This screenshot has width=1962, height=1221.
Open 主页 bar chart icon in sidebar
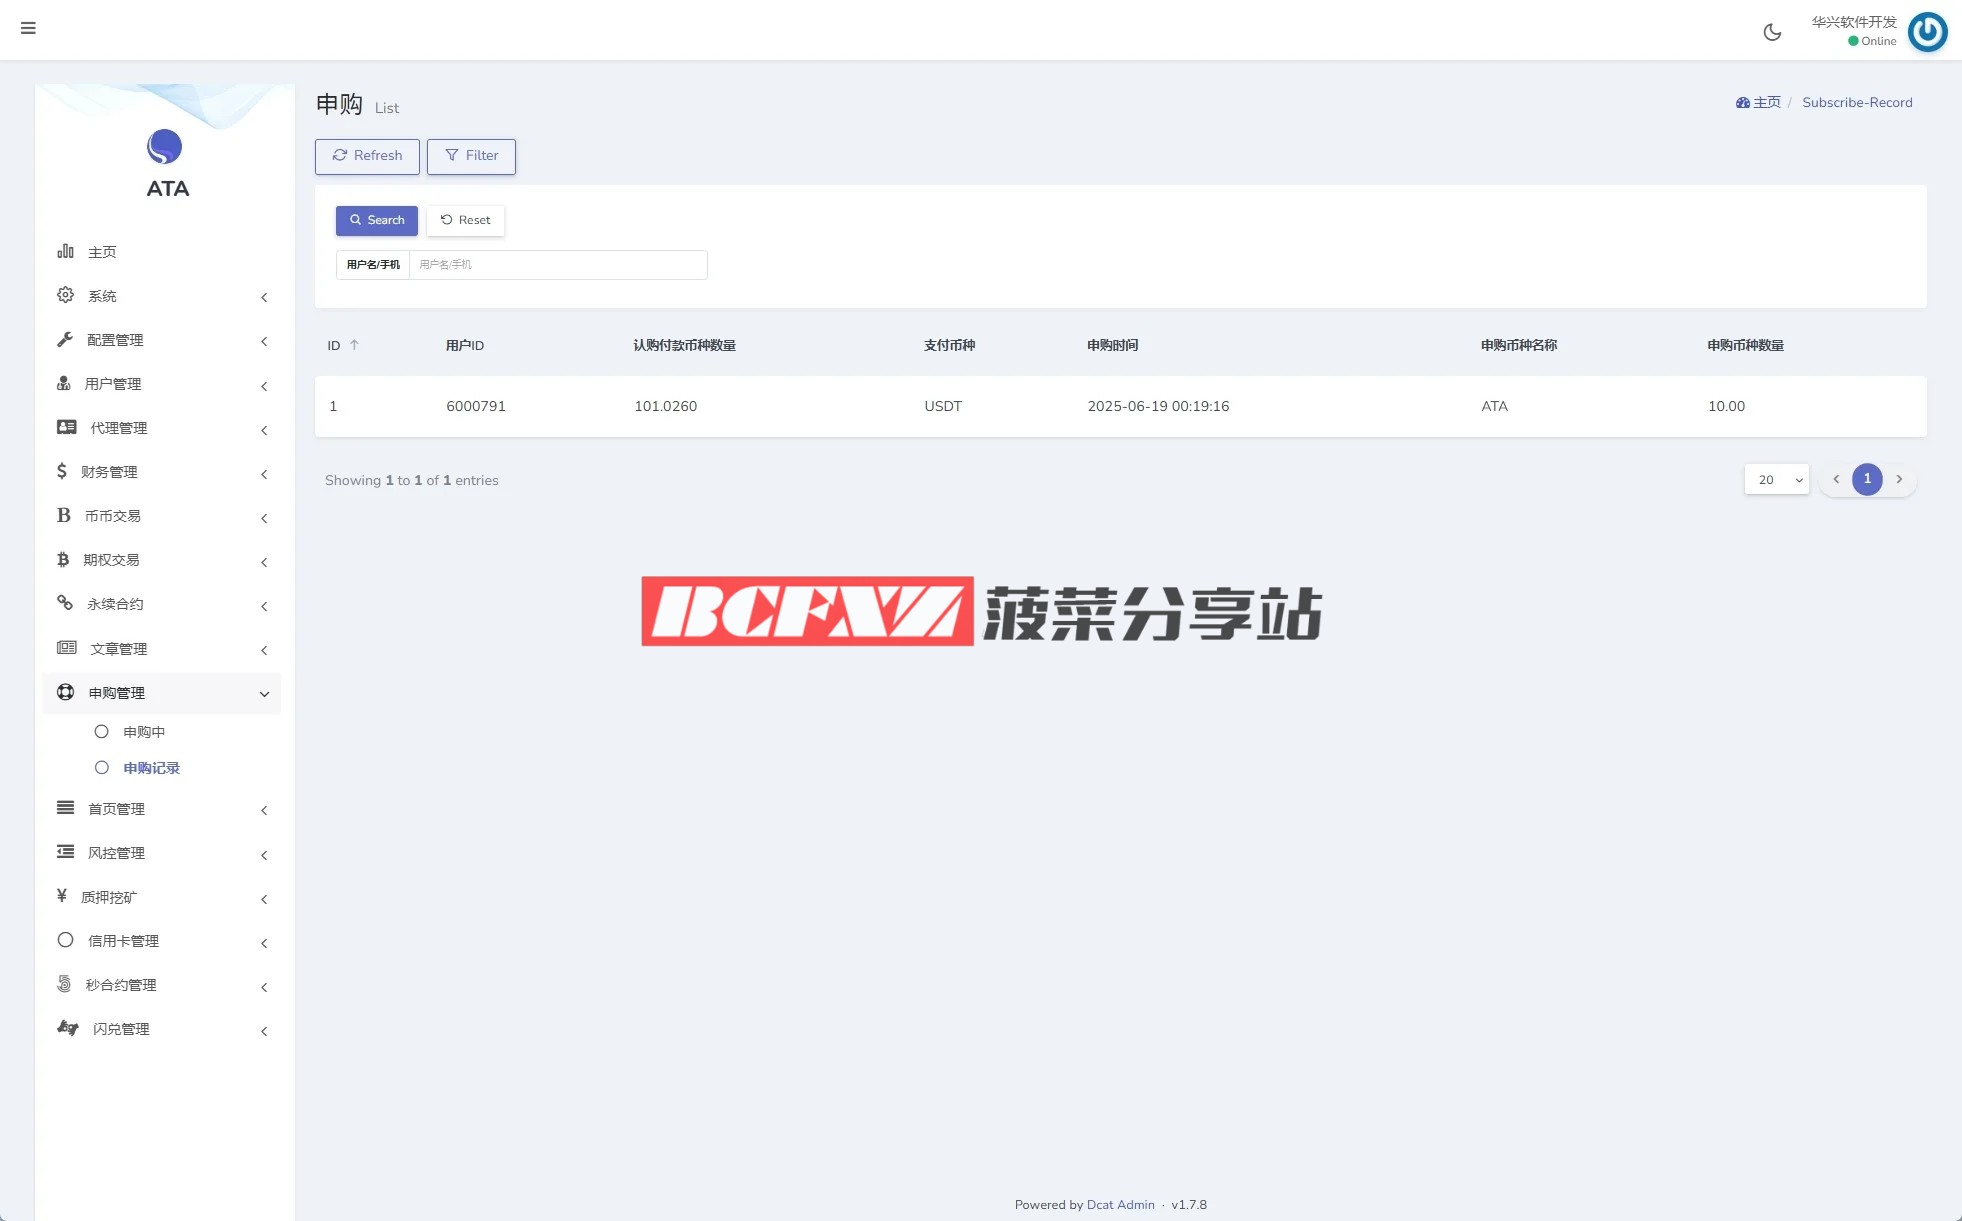[x=66, y=251]
